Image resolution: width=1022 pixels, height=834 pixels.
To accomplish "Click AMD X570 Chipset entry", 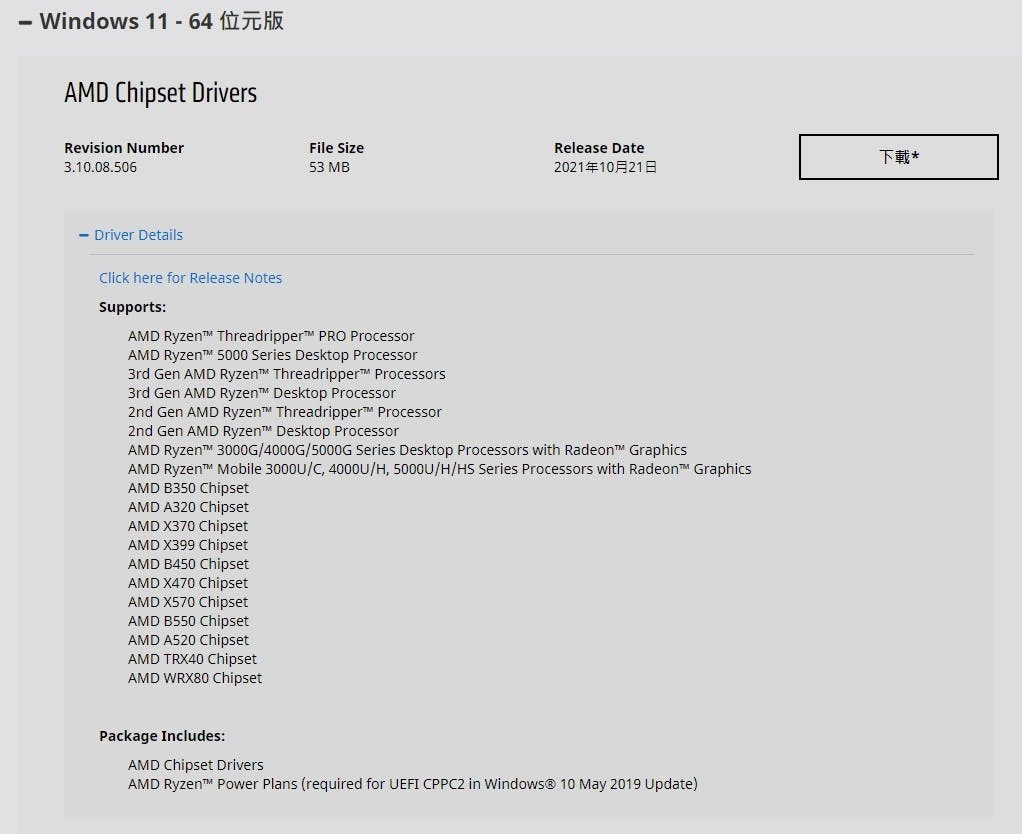I will point(188,602).
